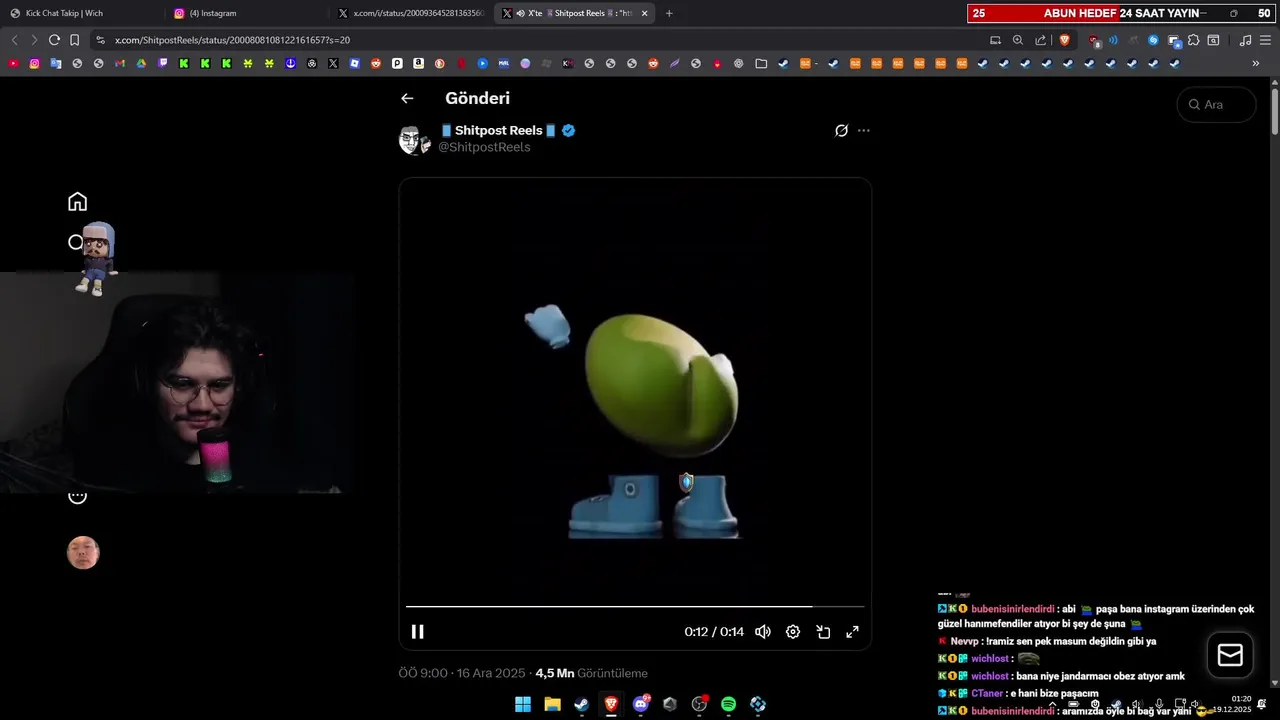
Task: Toggle picture-in-picture for the video
Action: 823,632
